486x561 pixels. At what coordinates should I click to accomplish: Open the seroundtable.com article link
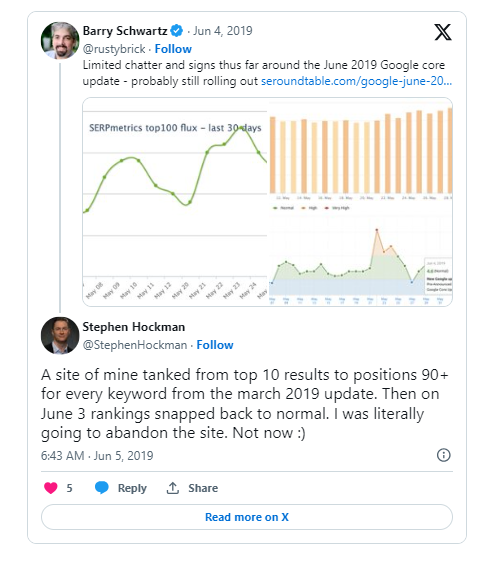point(356,81)
